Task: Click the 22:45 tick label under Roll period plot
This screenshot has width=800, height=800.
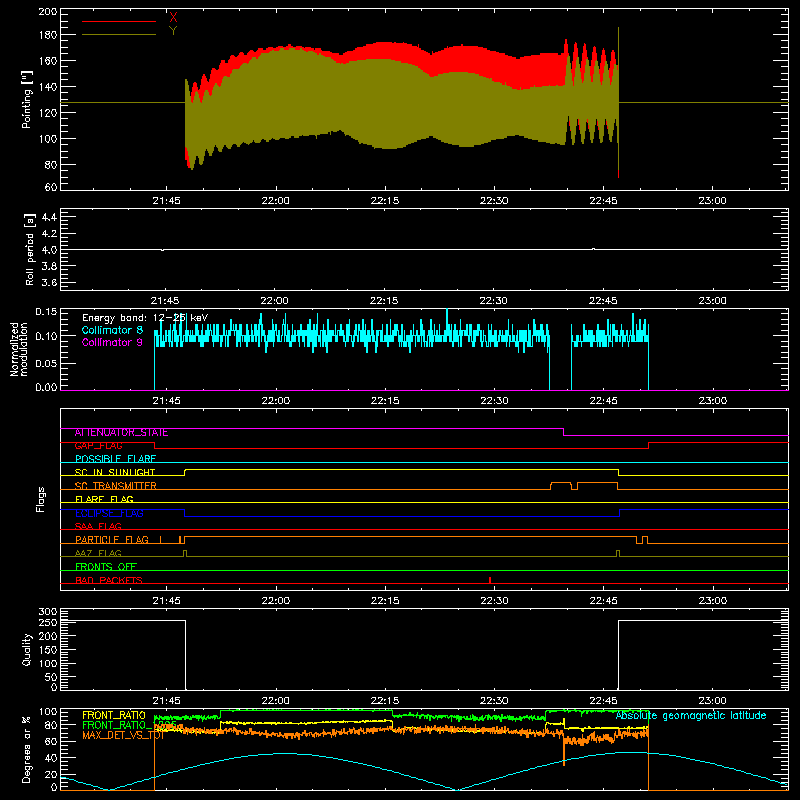Action: pos(603,301)
